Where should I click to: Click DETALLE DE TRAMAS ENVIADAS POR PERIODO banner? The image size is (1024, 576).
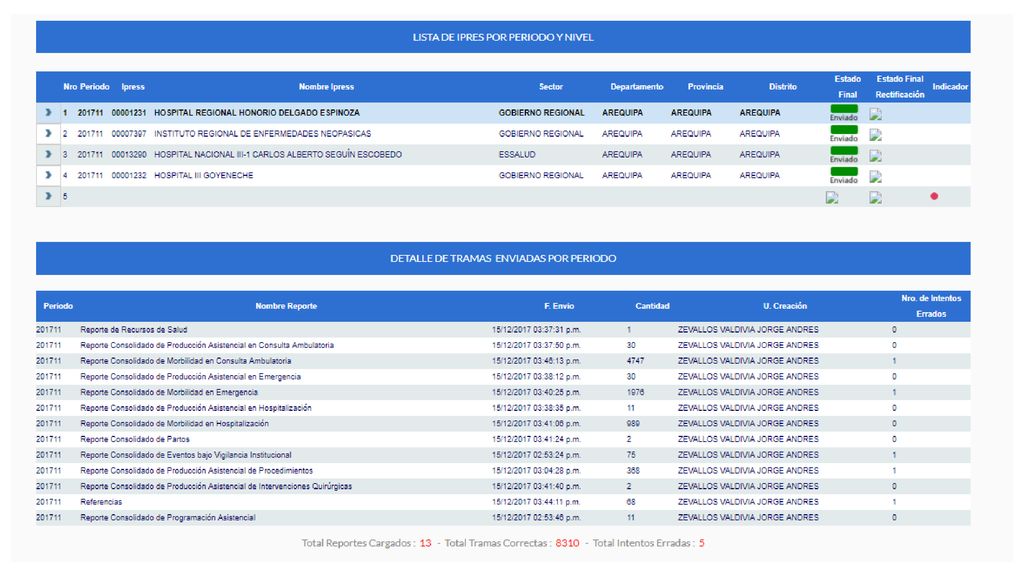click(503, 258)
